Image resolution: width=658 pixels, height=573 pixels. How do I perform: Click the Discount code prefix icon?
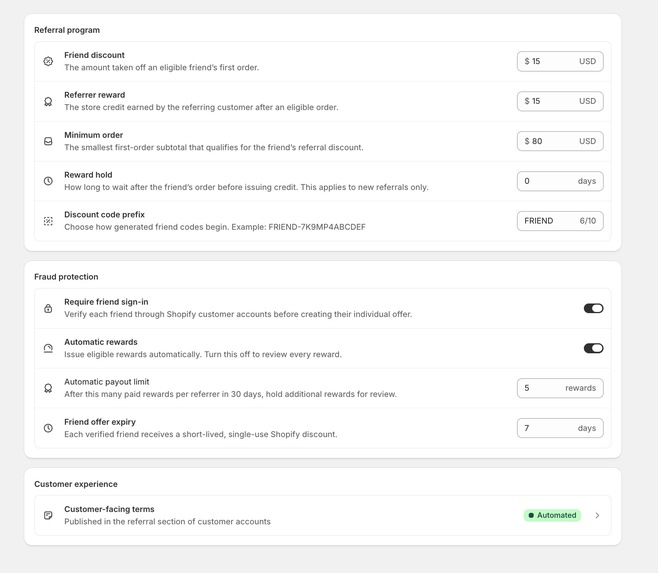pos(48,221)
